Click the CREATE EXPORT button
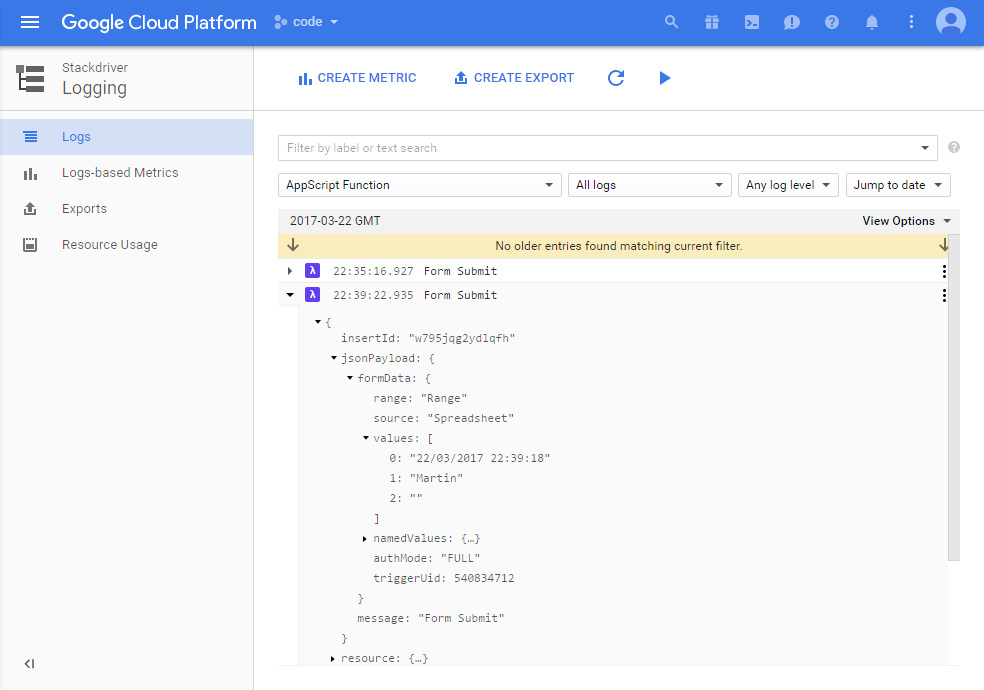Screen dimensions: 984x690 [x=514, y=78]
